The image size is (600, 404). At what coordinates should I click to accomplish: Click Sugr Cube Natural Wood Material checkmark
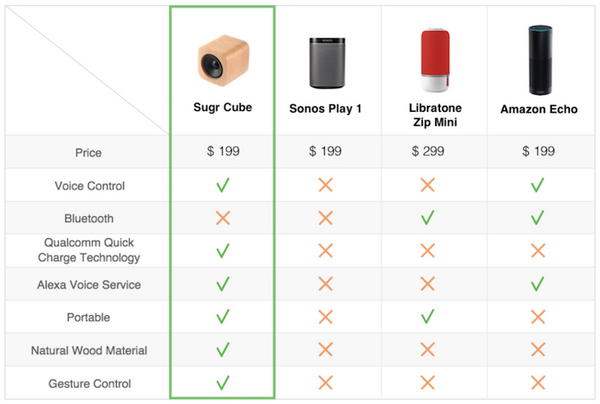(x=223, y=350)
